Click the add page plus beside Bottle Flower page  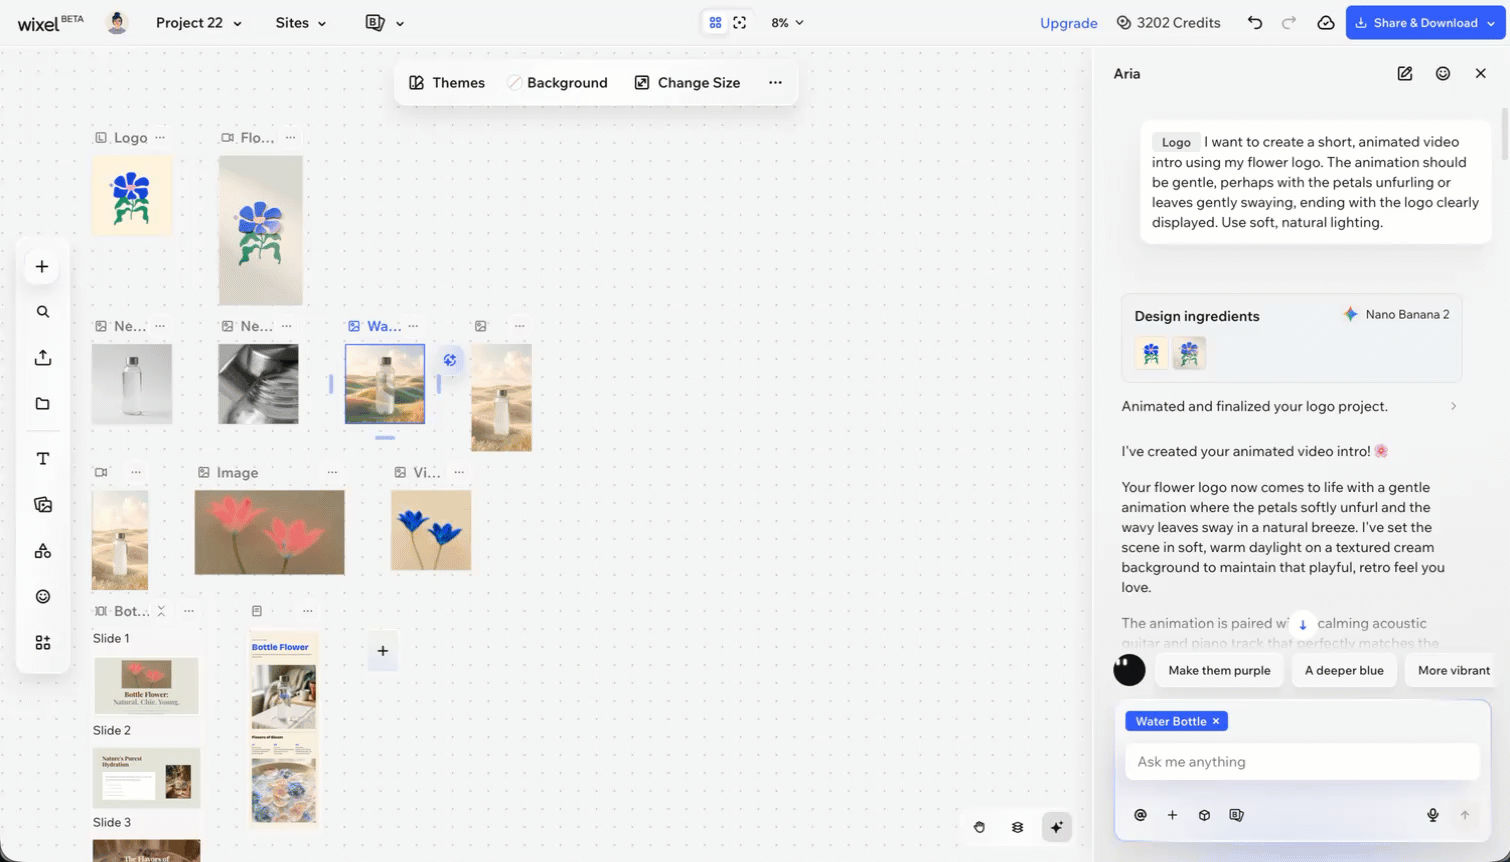[x=383, y=651]
